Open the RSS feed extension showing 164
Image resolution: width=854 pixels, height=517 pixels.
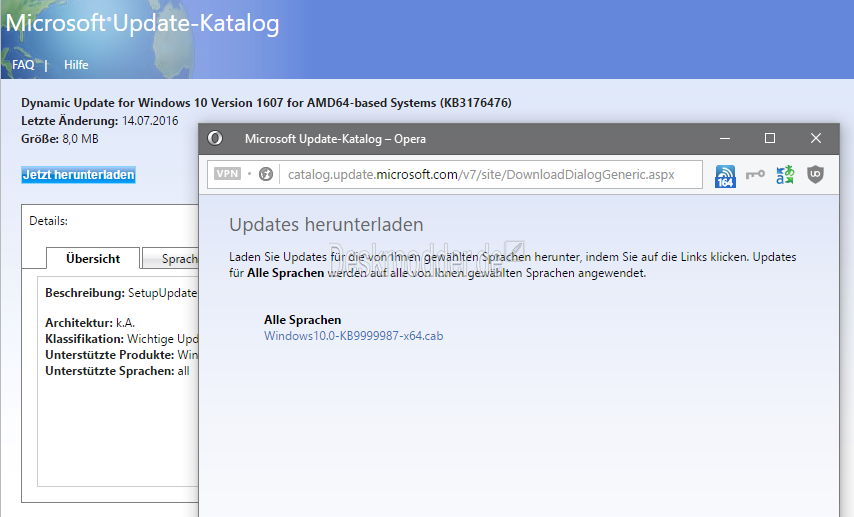725,175
